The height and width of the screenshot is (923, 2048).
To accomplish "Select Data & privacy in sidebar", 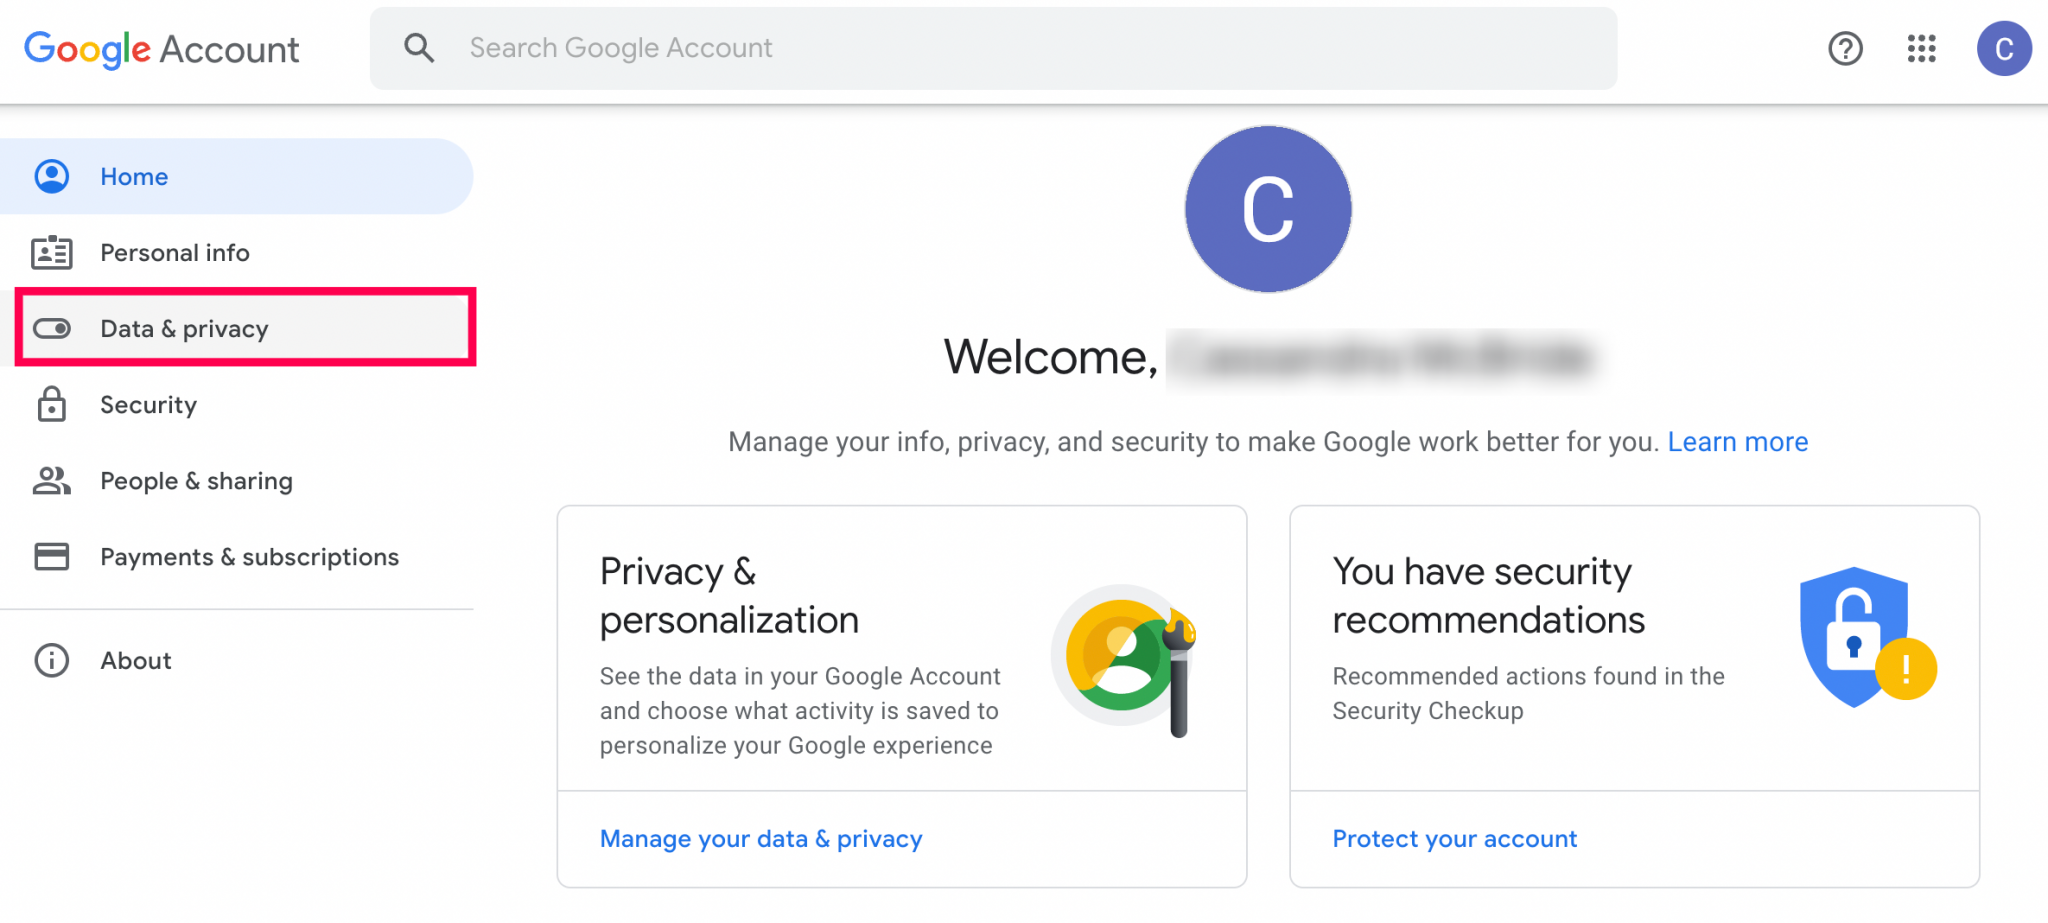I will tap(184, 328).
